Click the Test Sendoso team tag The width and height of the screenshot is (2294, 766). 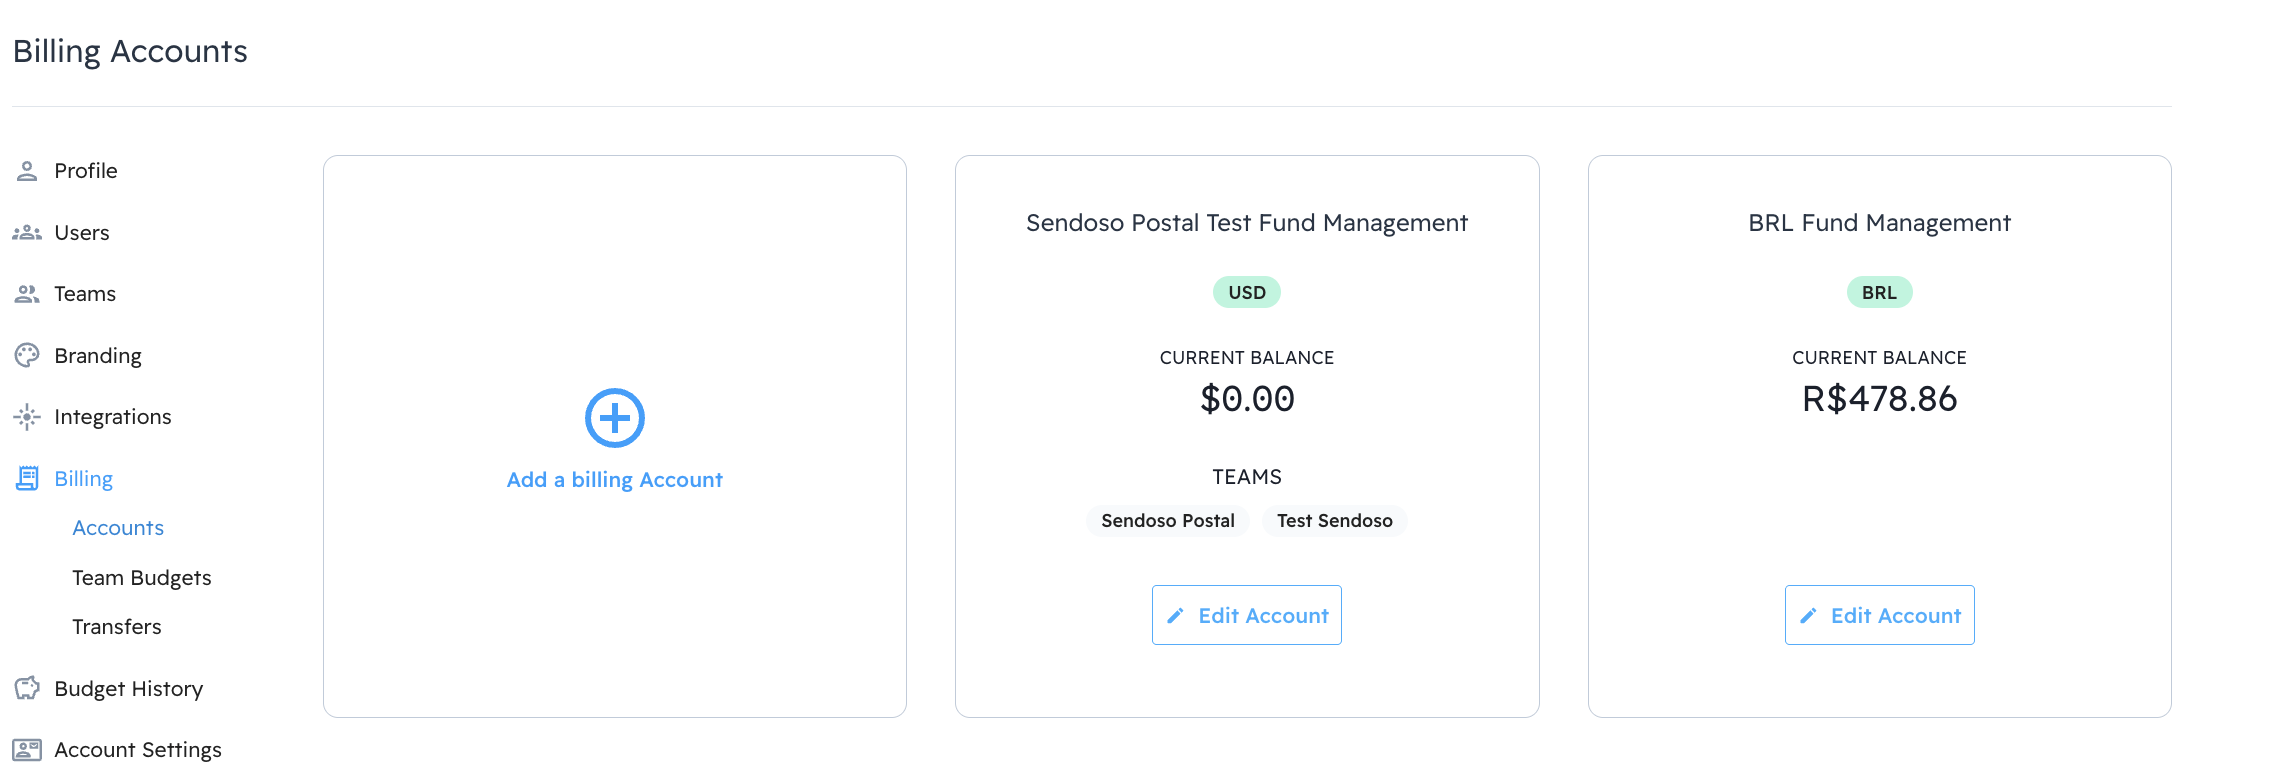point(1334,521)
